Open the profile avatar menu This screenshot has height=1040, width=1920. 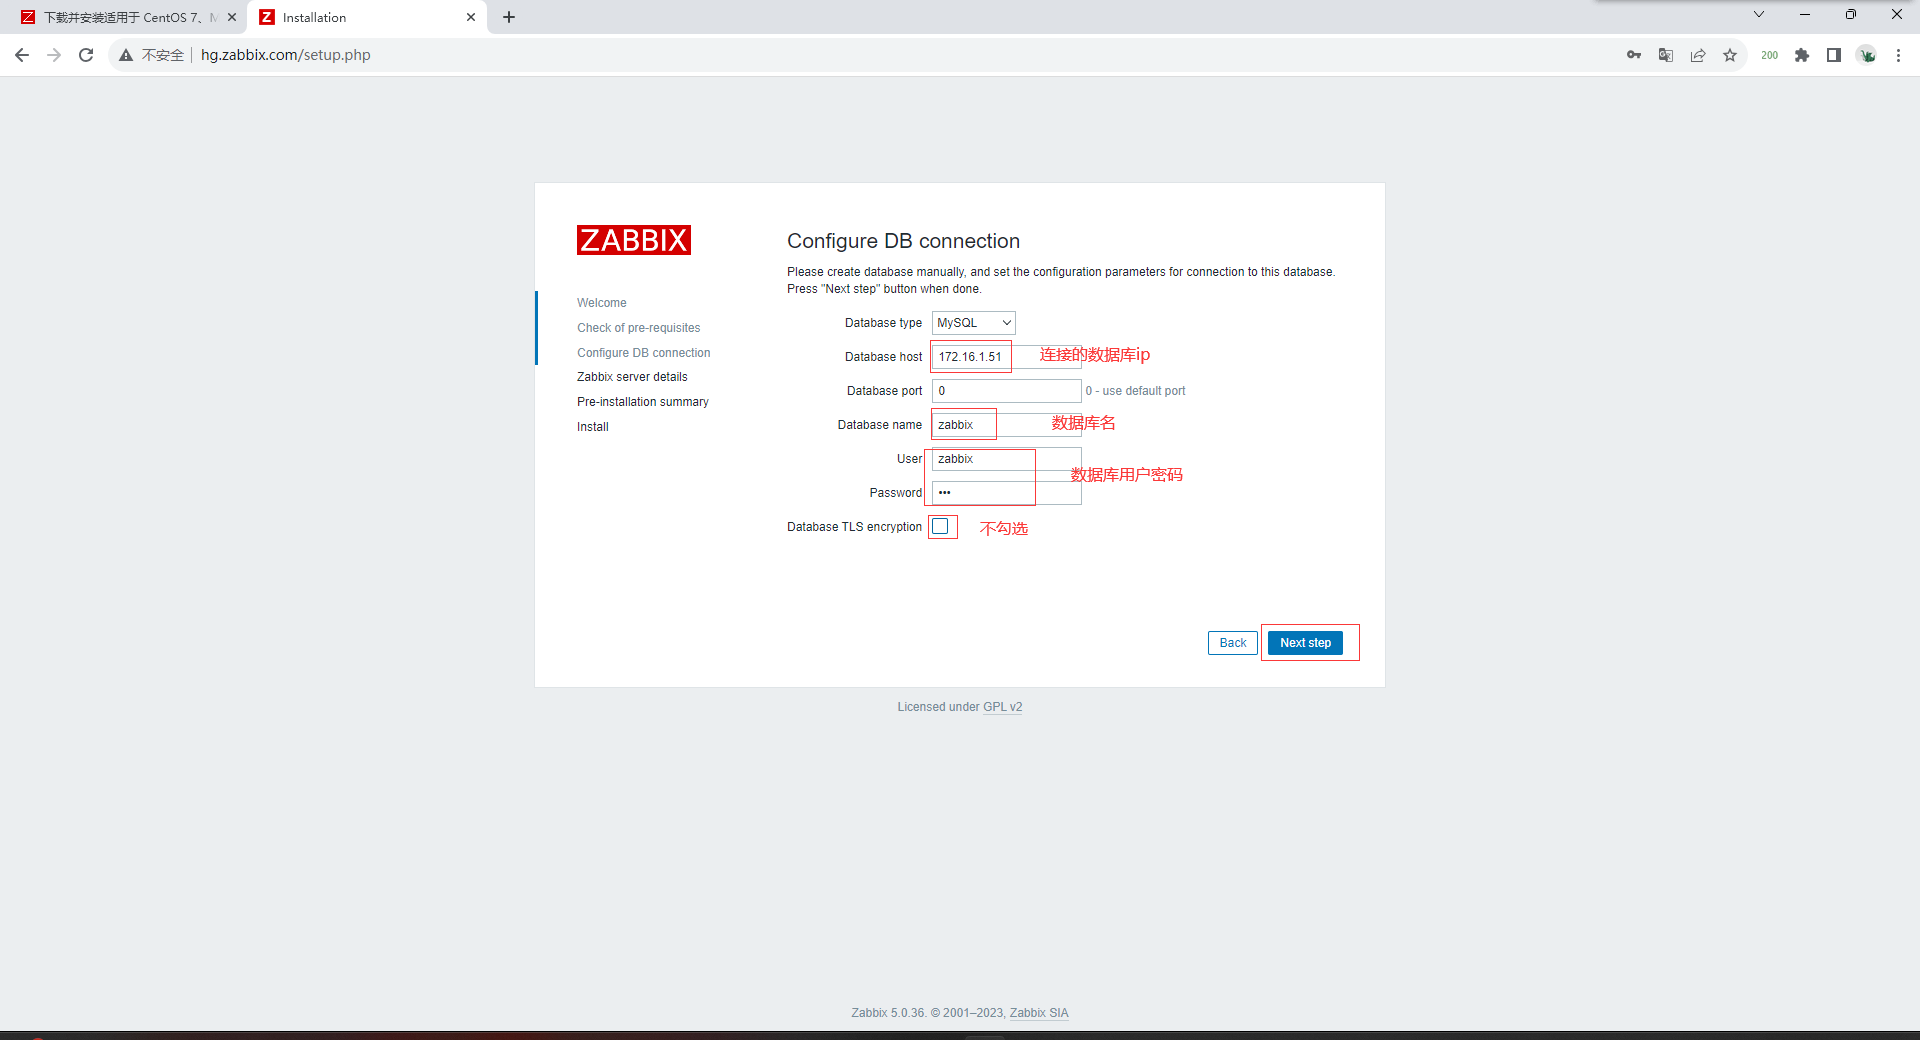click(1867, 55)
